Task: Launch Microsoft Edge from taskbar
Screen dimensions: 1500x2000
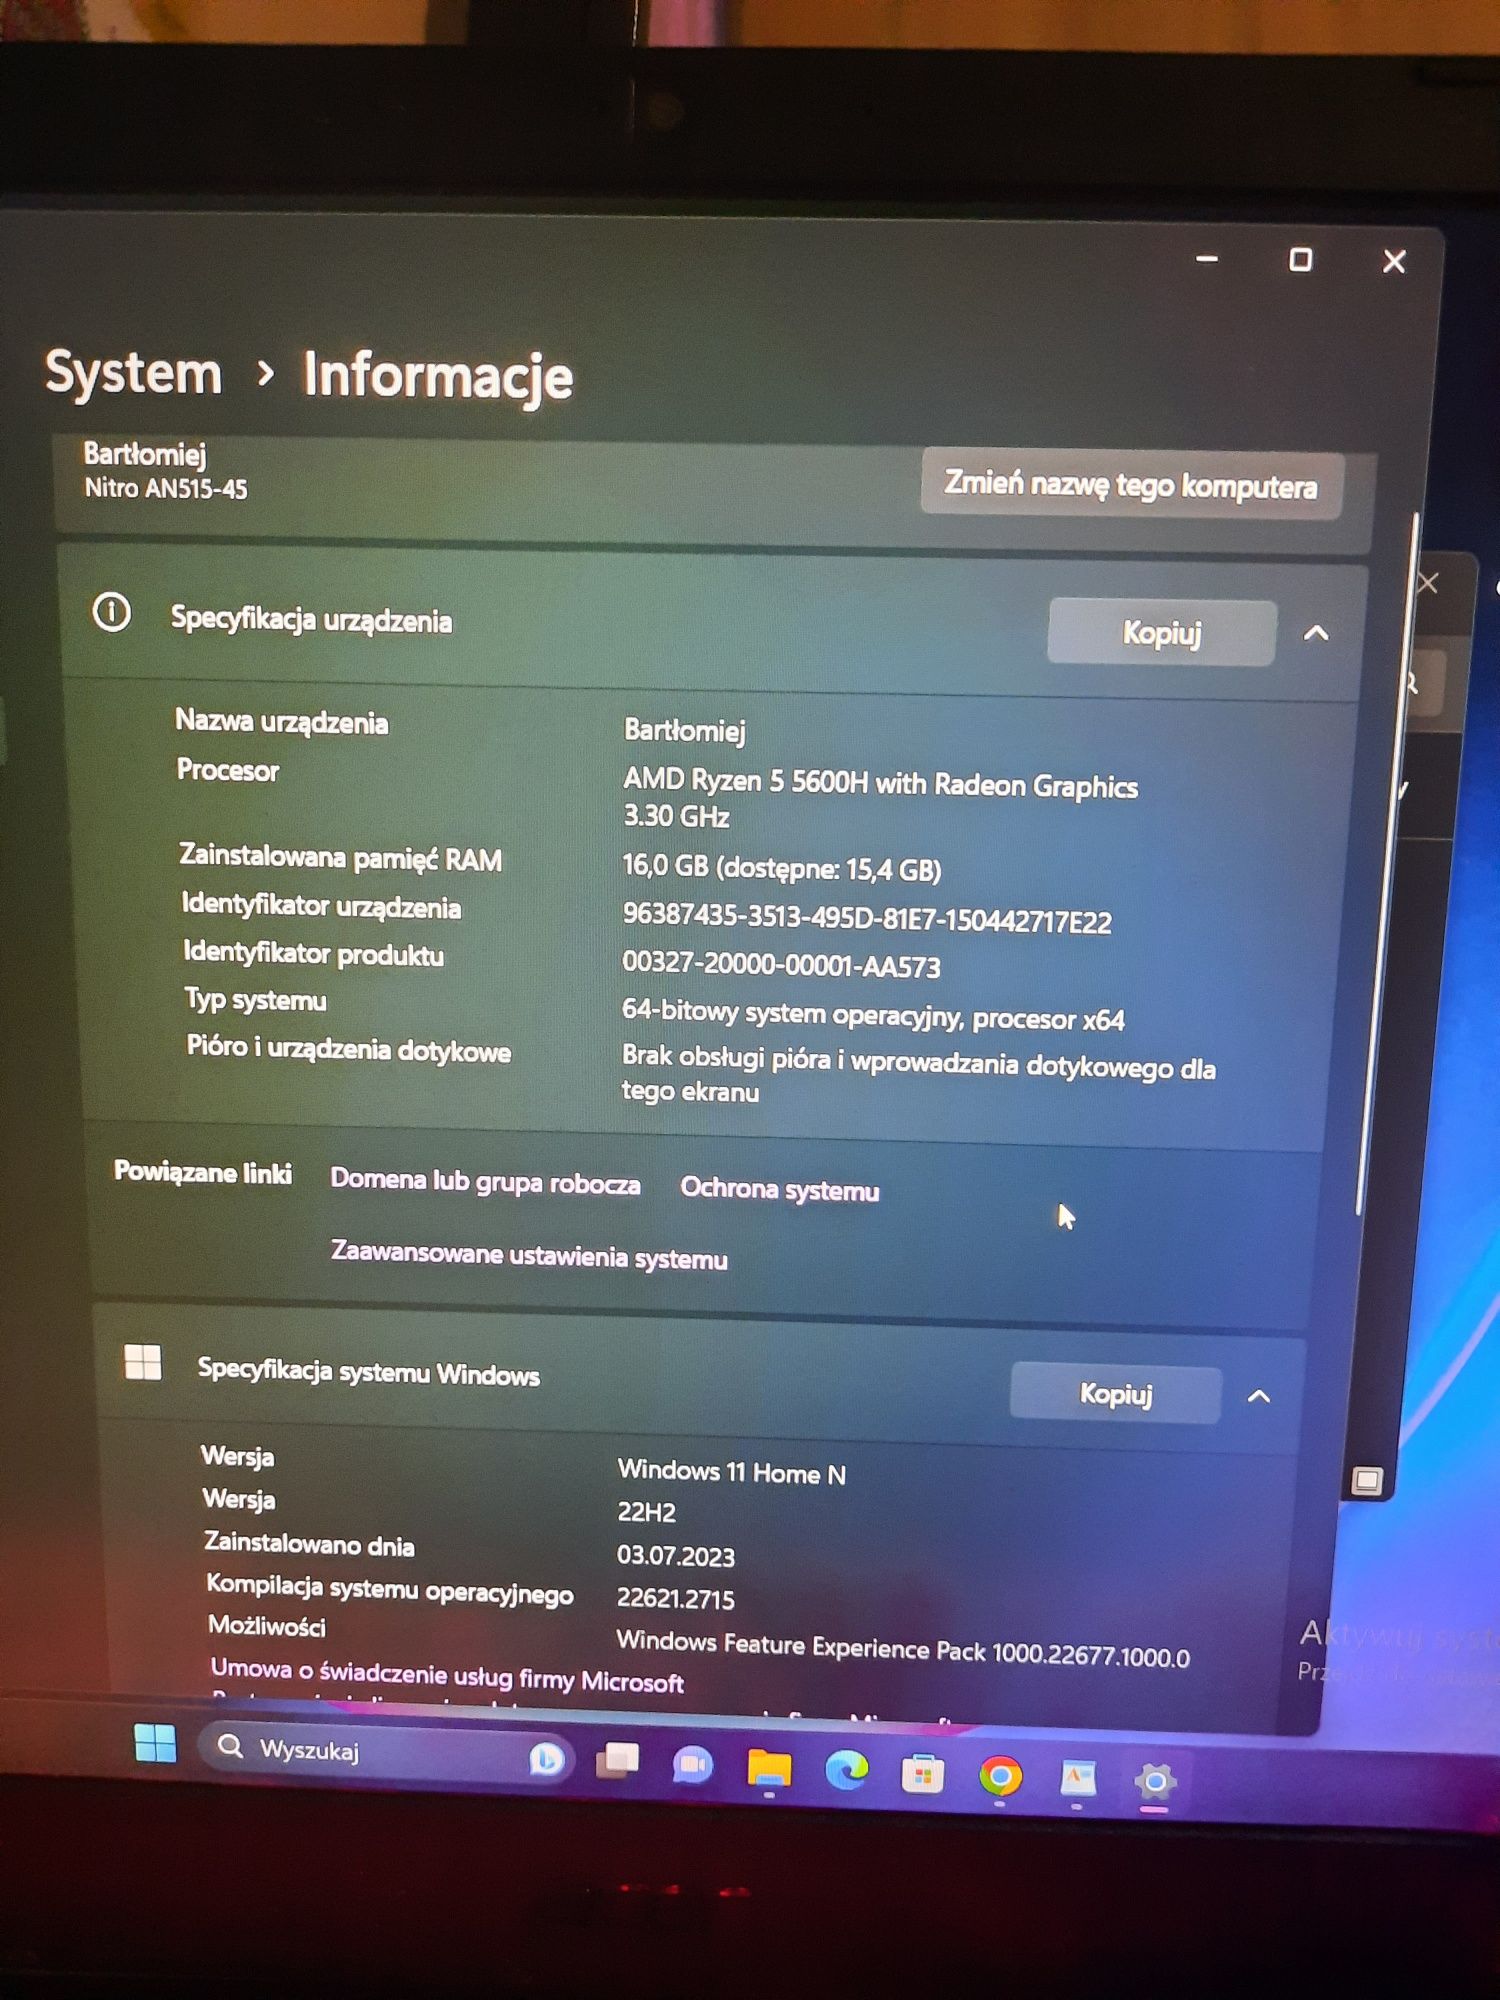Action: [x=846, y=1771]
